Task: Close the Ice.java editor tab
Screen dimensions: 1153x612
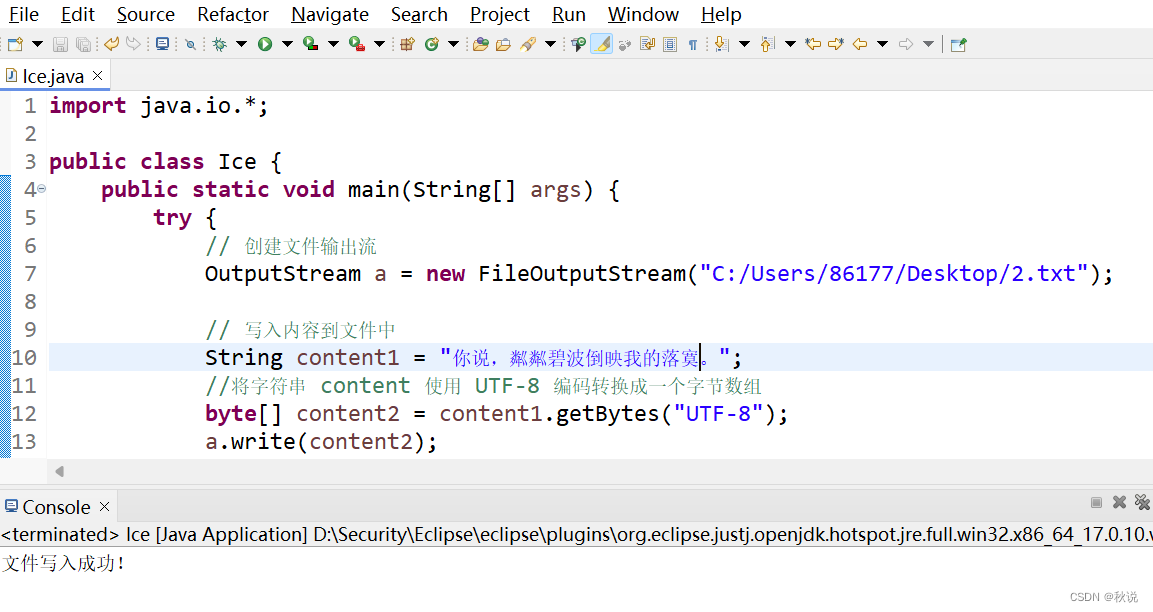Action: (97, 76)
